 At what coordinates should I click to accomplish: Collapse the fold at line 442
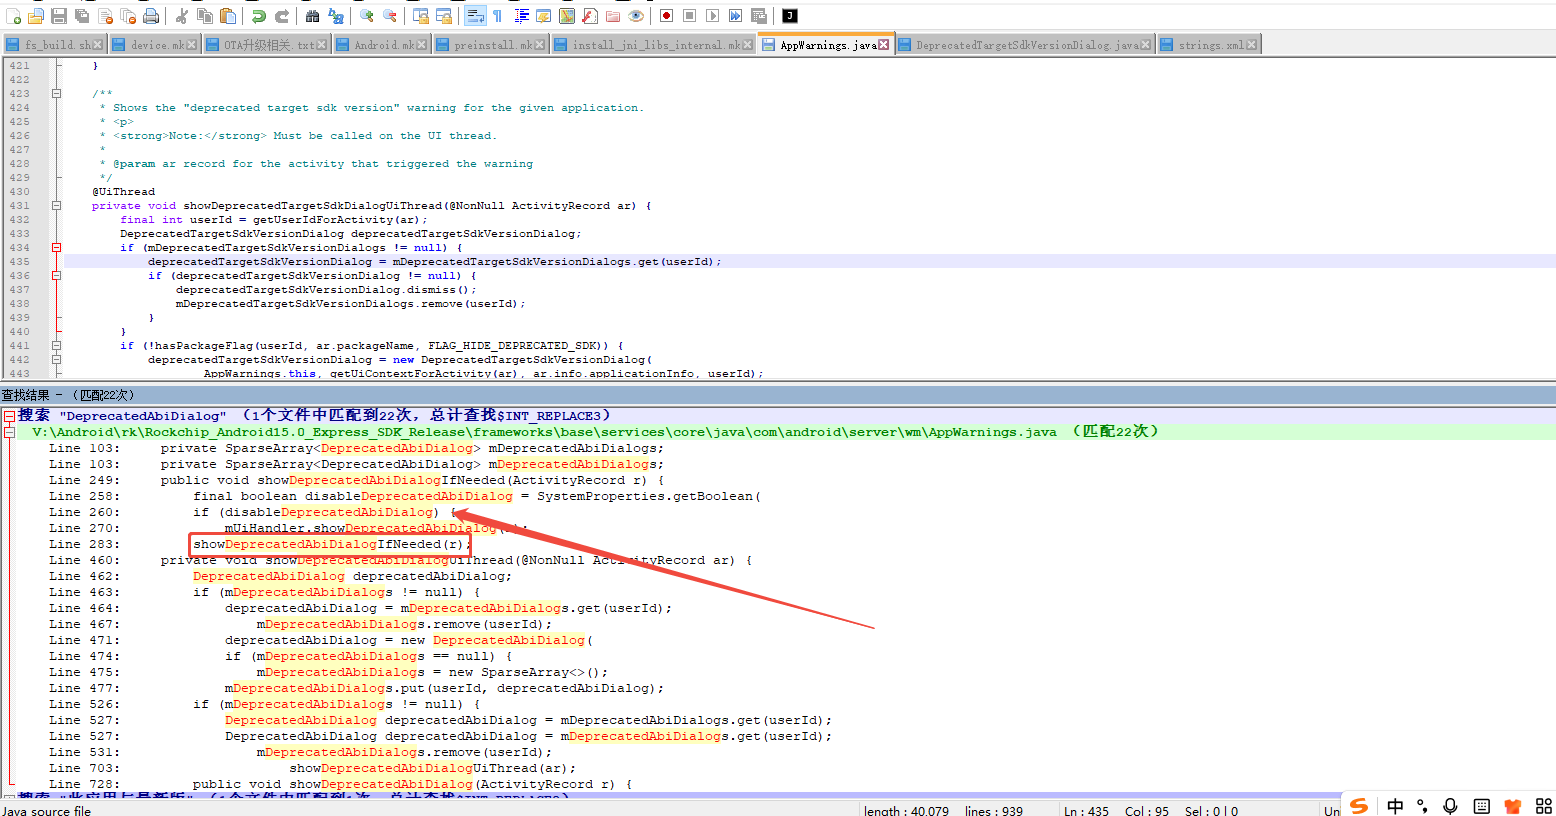56,360
